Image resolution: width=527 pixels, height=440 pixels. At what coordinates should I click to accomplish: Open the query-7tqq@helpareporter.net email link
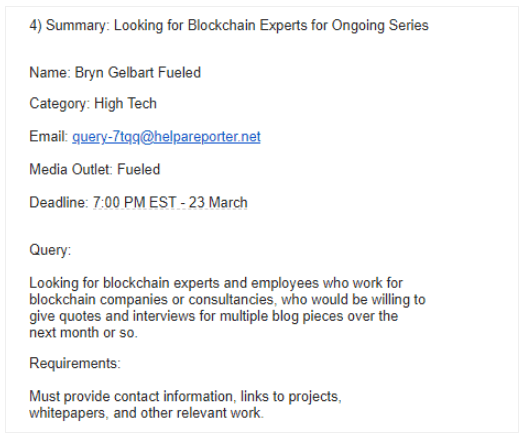point(166,137)
